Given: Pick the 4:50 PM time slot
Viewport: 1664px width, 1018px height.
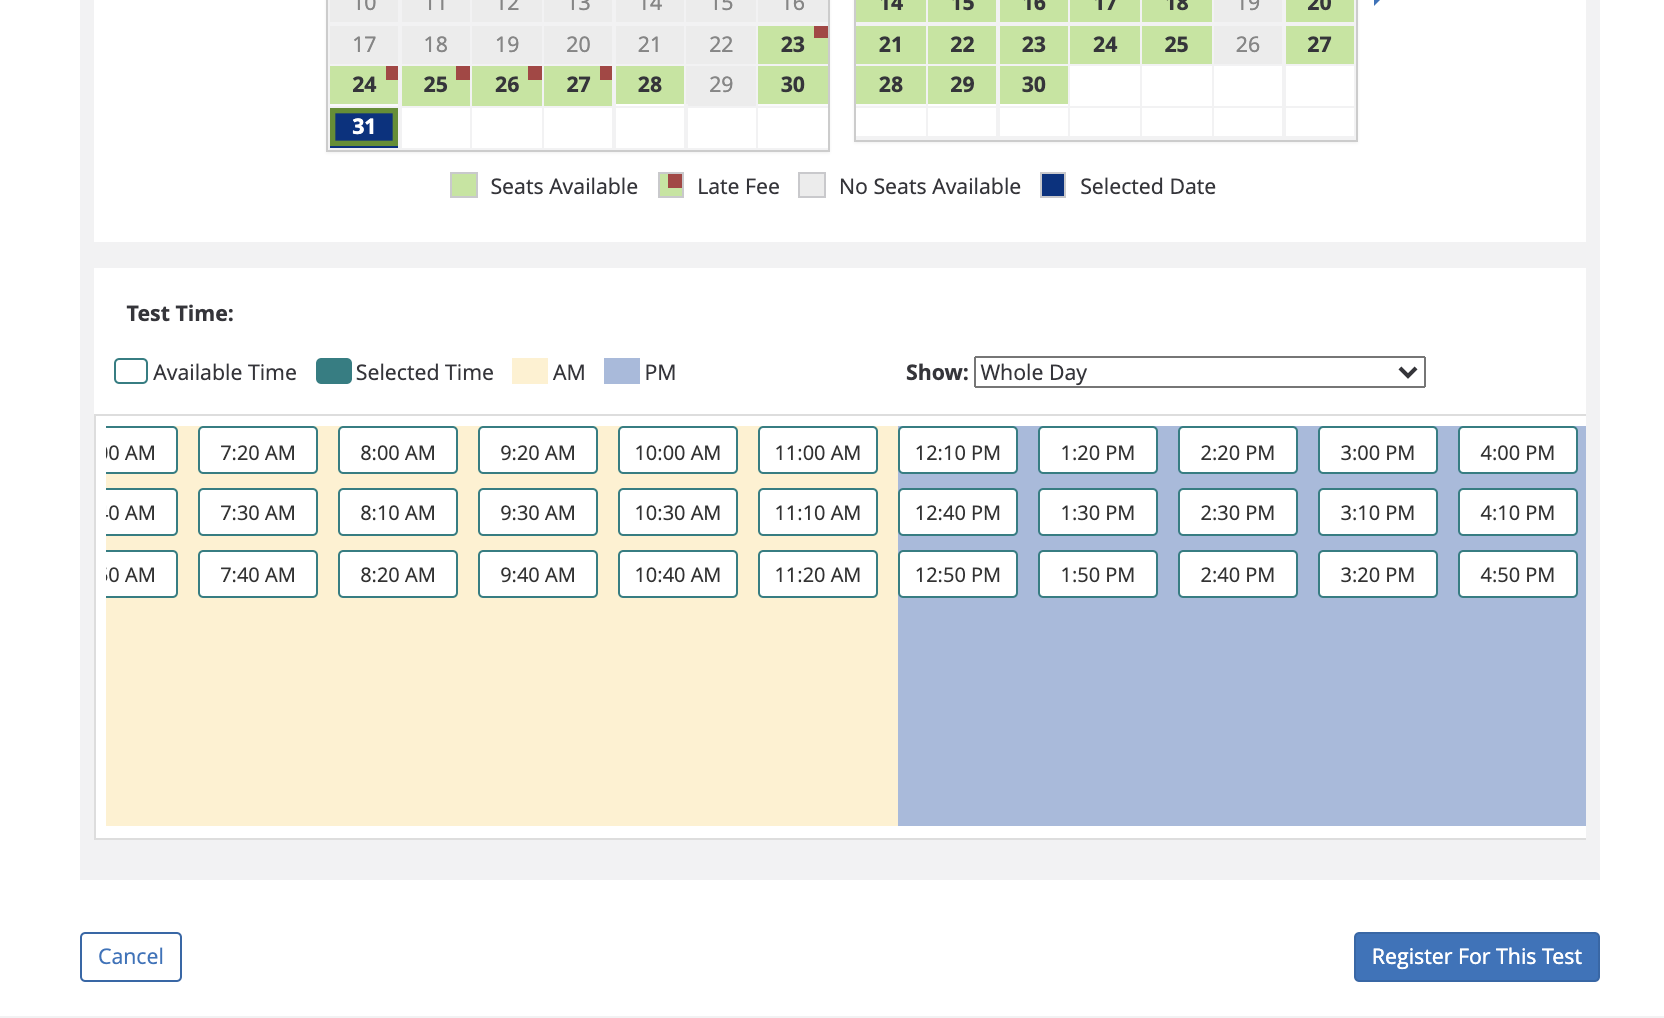Looking at the screenshot, I should pyautogui.click(x=1517, y=574).
